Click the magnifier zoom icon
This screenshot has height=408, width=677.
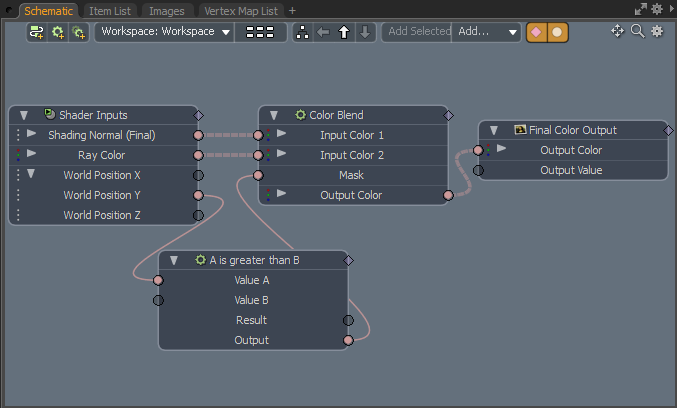637,31
